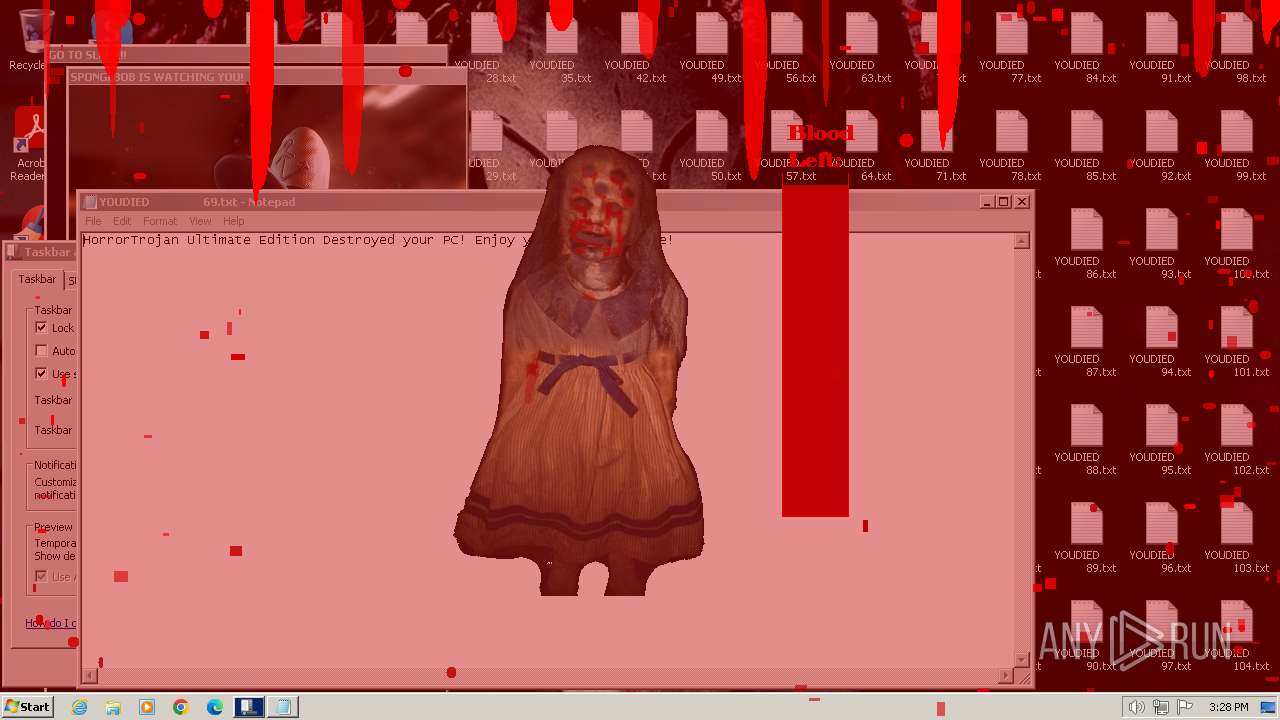The width and height of the screenshot is (1280, 720).
Task: Open Notepad's File menu
Action: point(93,221)
